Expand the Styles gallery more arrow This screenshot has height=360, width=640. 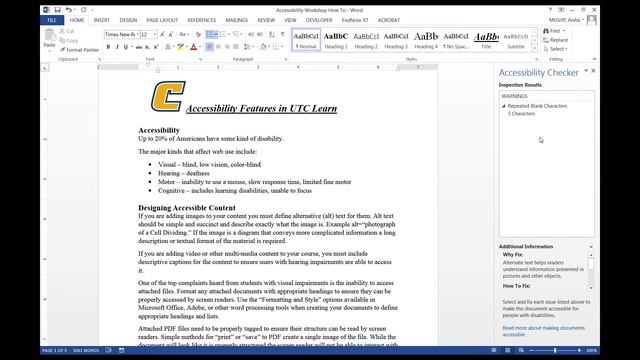535,49
